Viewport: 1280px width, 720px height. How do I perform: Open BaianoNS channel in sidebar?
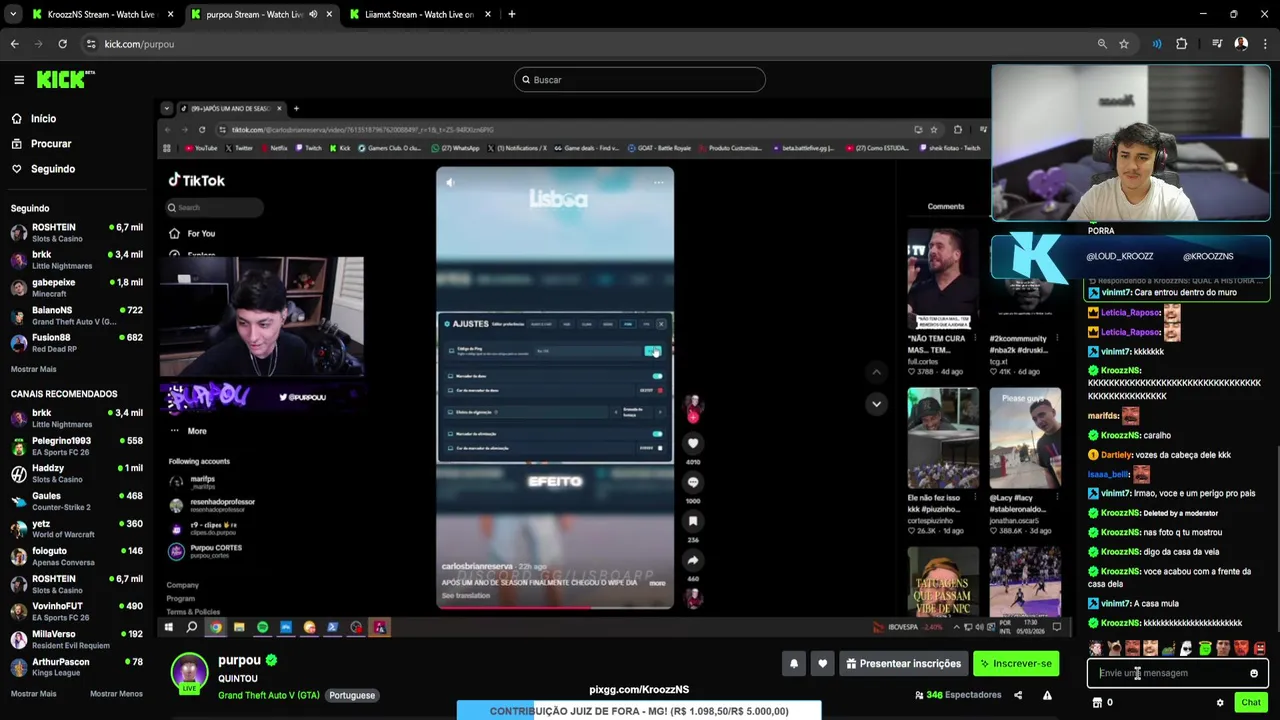tap(76, 316)
